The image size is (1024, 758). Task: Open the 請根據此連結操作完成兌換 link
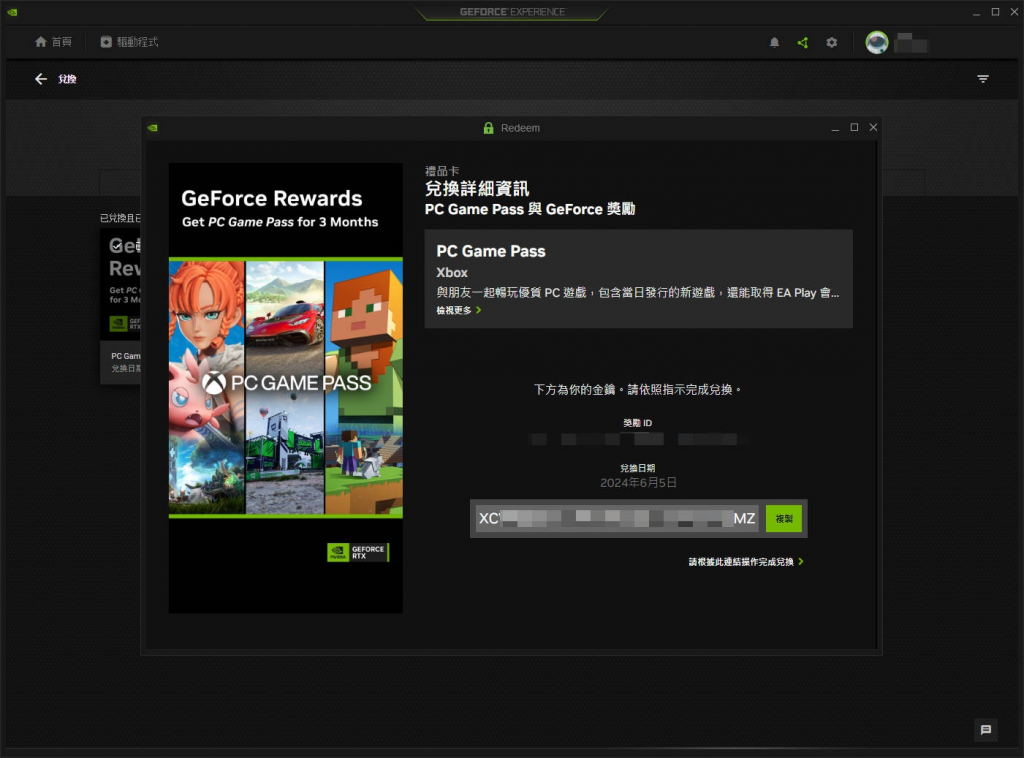pos(746,561)
